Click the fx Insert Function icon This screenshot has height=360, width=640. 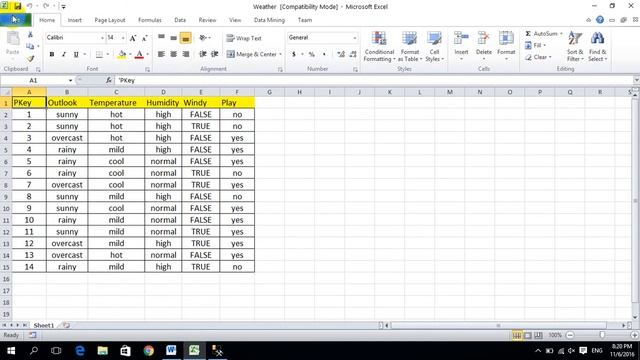pyautogui.click(x=109, y=80)
